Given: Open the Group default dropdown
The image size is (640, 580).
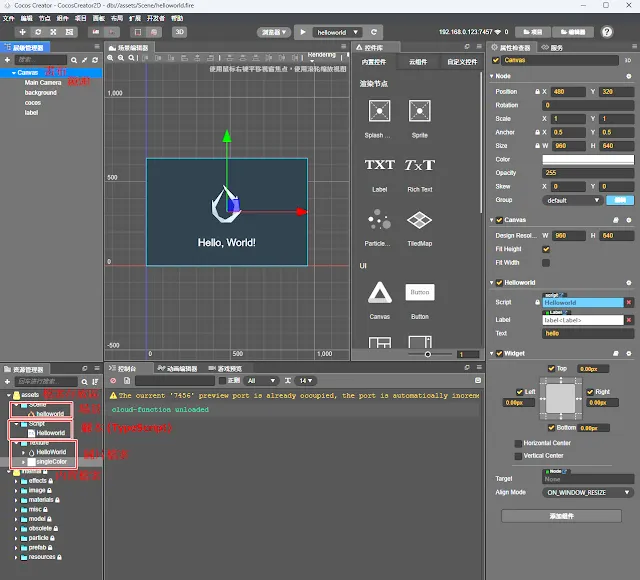Looking at the screenshot, I should [x=571, y=199].
